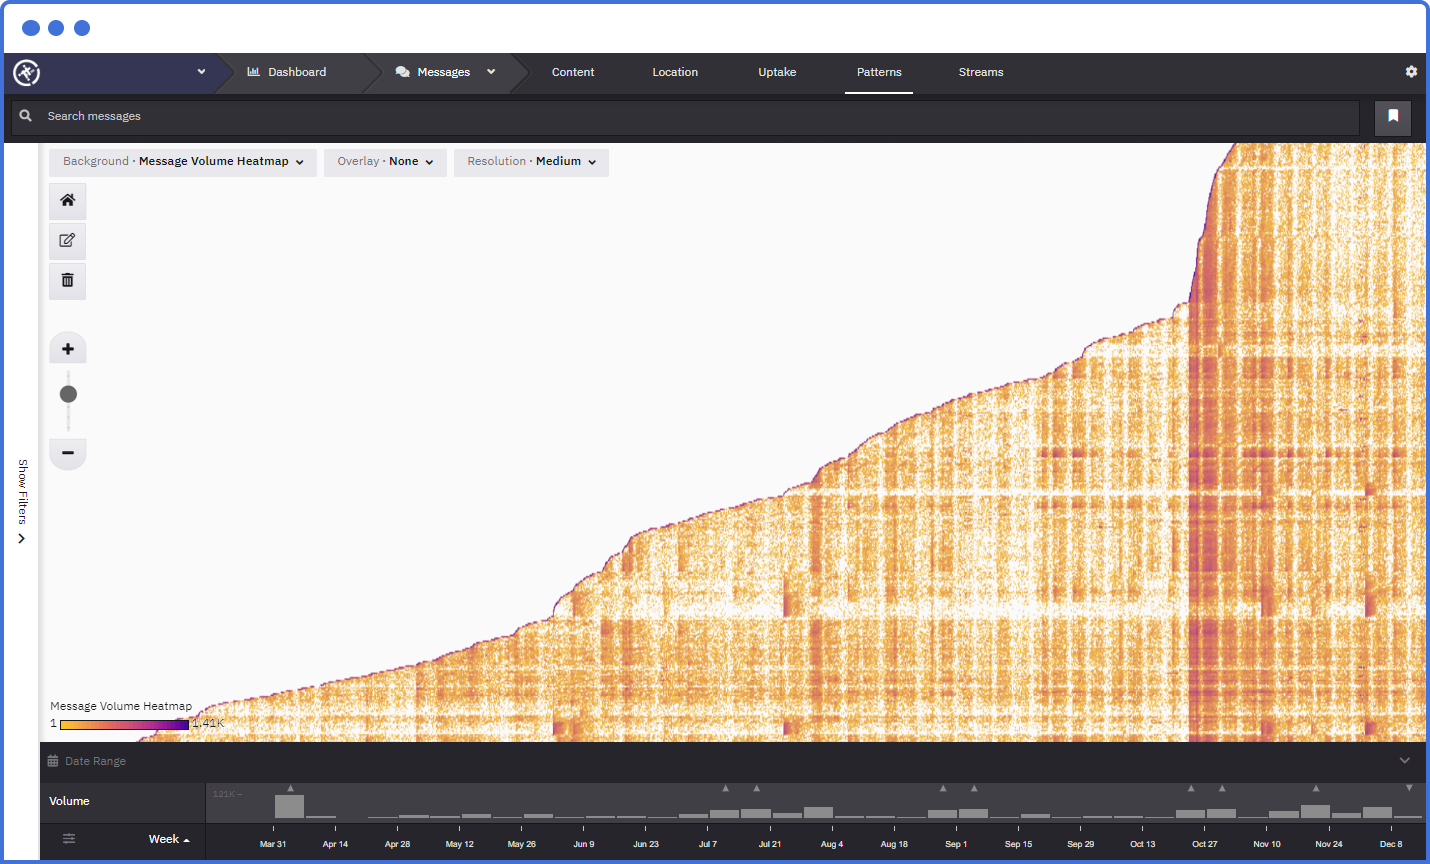Switch to the Content tab
1430x864 pixels.
point(572,72)
